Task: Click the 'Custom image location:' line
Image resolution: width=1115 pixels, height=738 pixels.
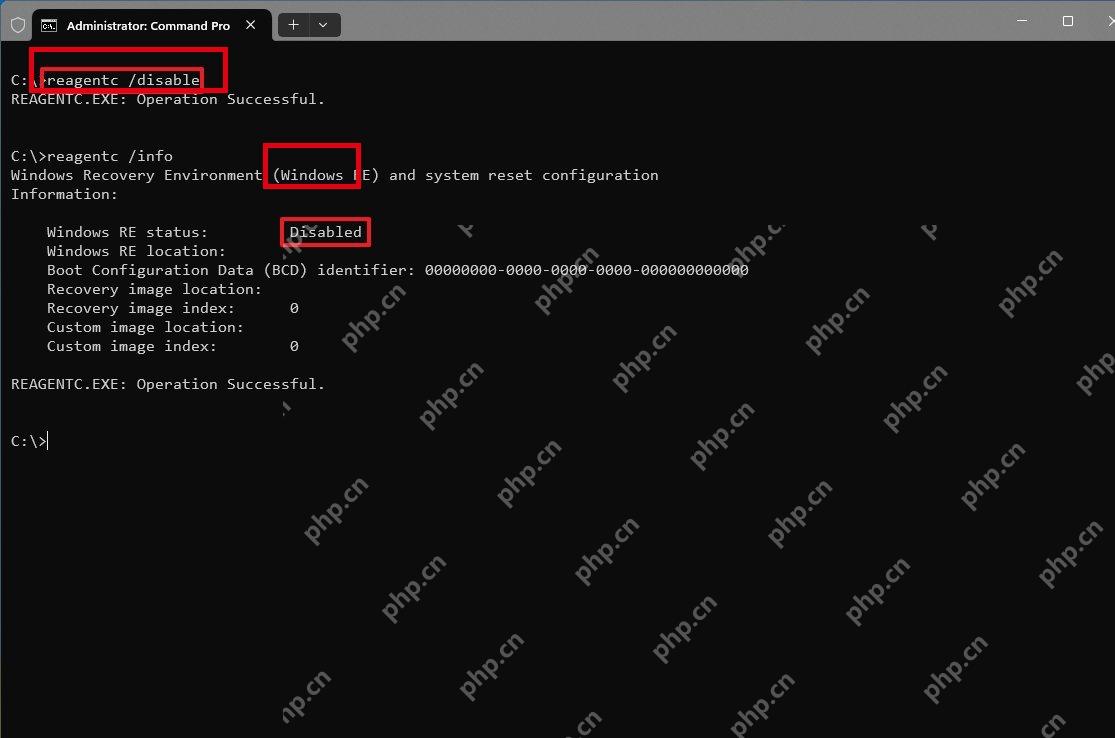Action: tap(145, 327)
